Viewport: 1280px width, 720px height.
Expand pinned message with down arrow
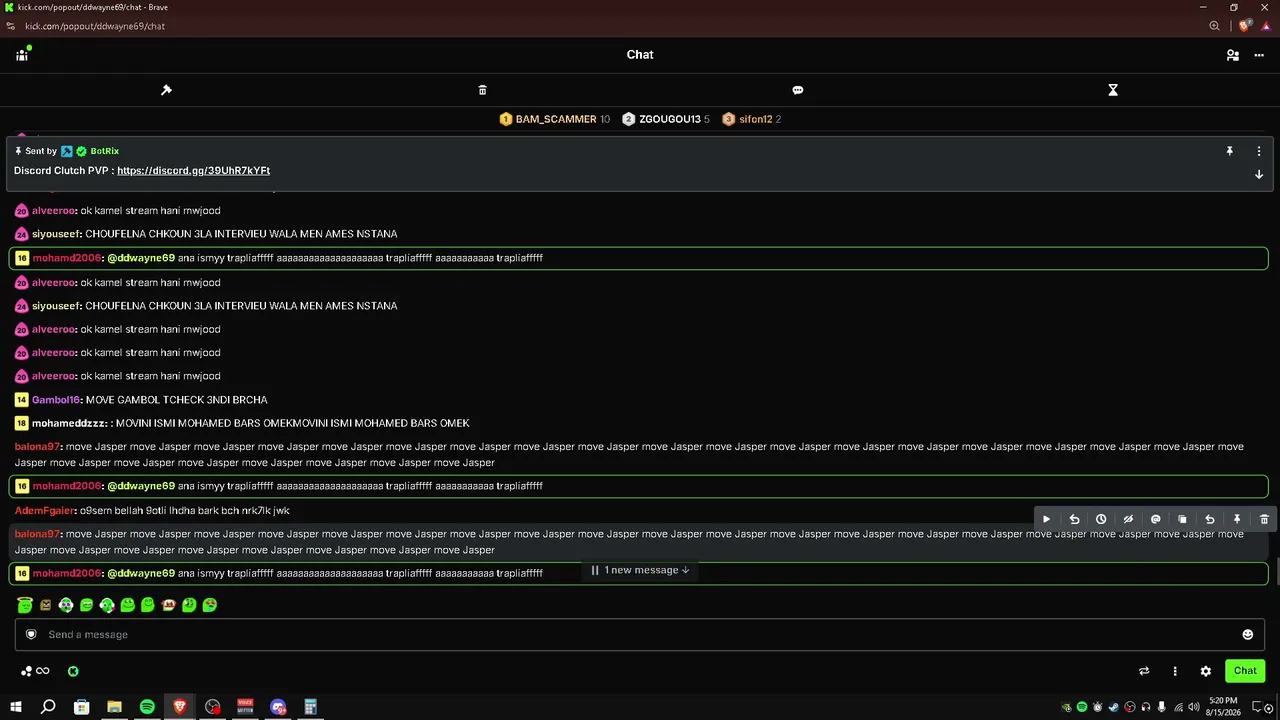pyautogui.click(x=1259, y=174)
